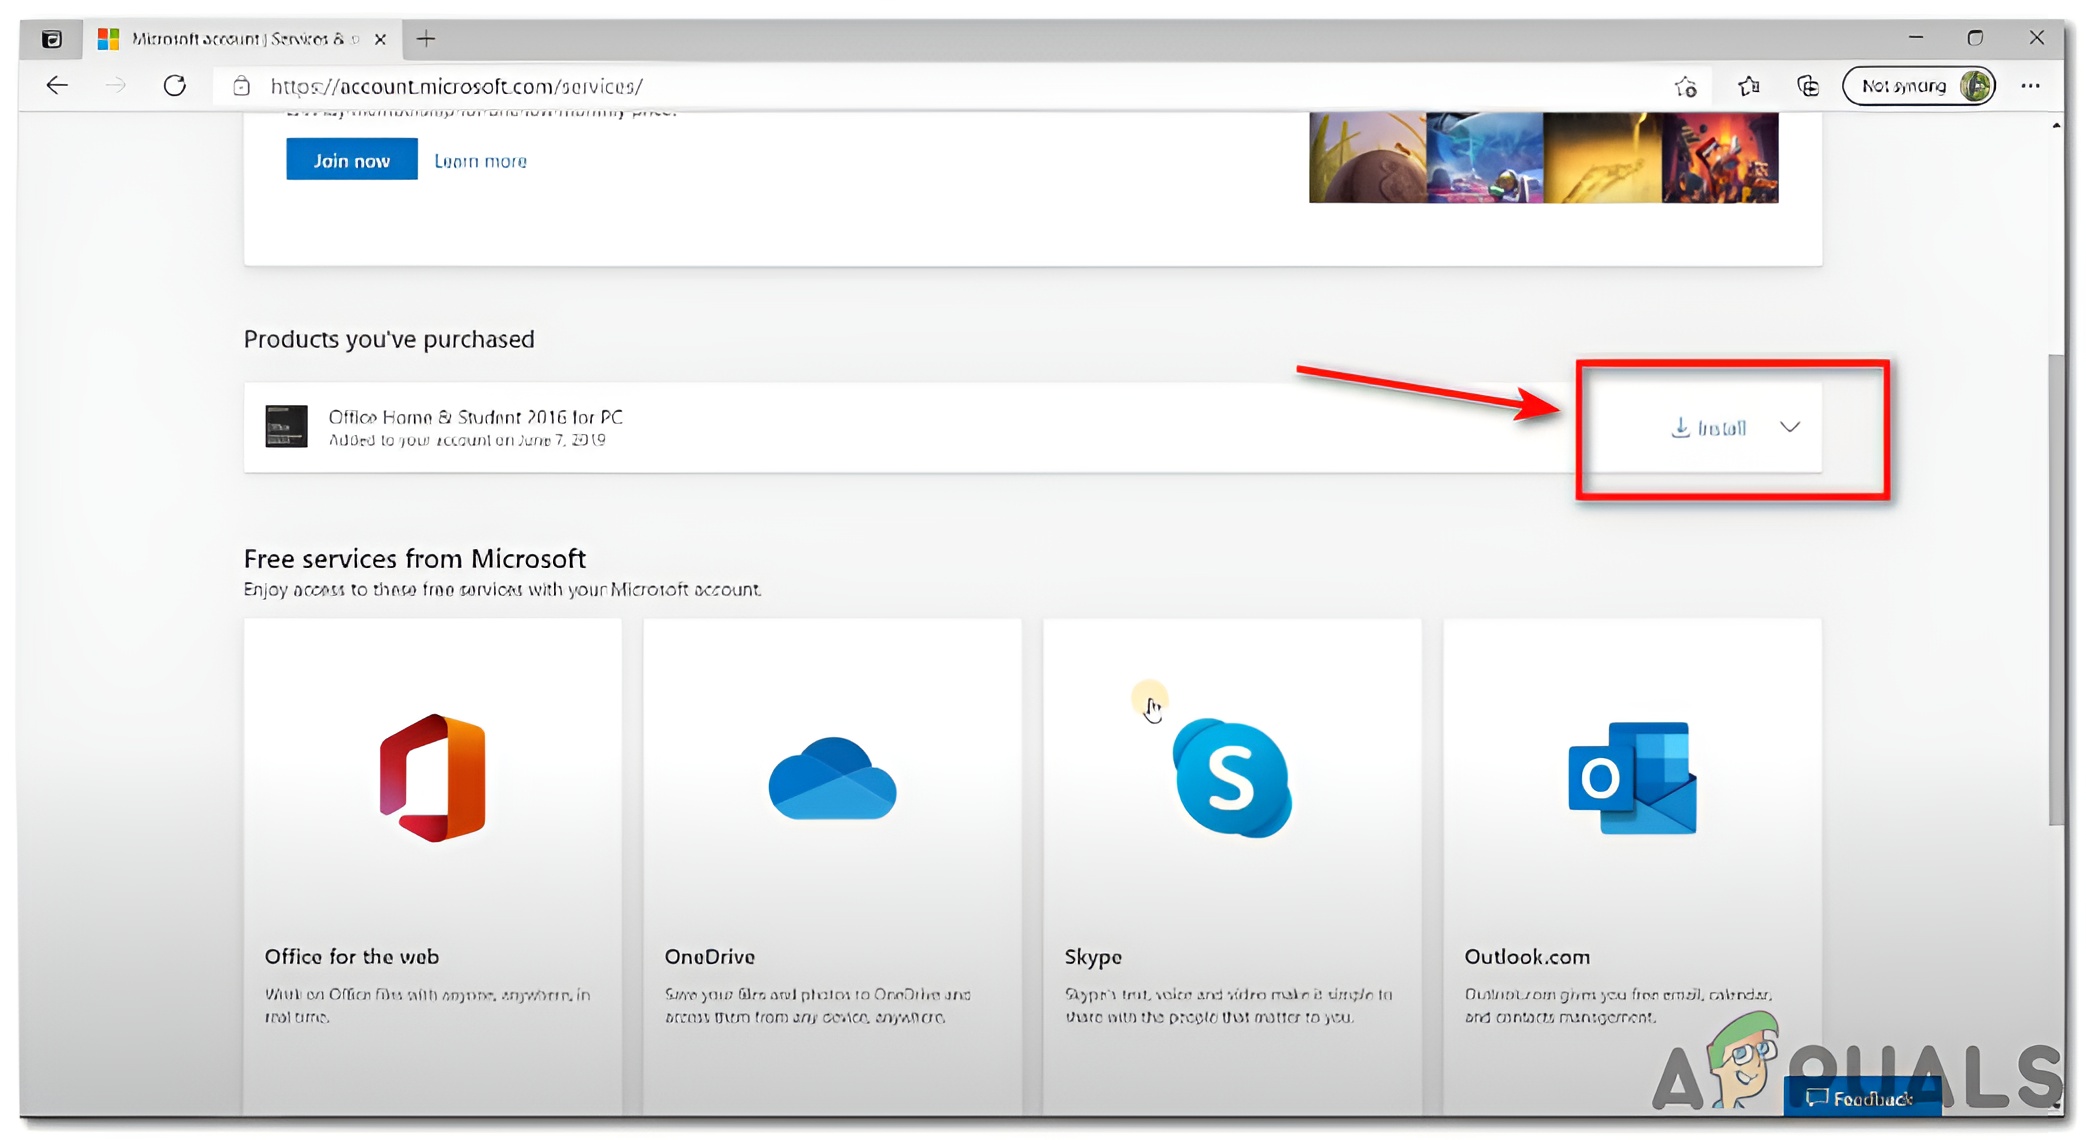The width and height of the screenshot is (2086, 1140).
Task: Click the tab actions menu icon
Action: tap(52, 39)
